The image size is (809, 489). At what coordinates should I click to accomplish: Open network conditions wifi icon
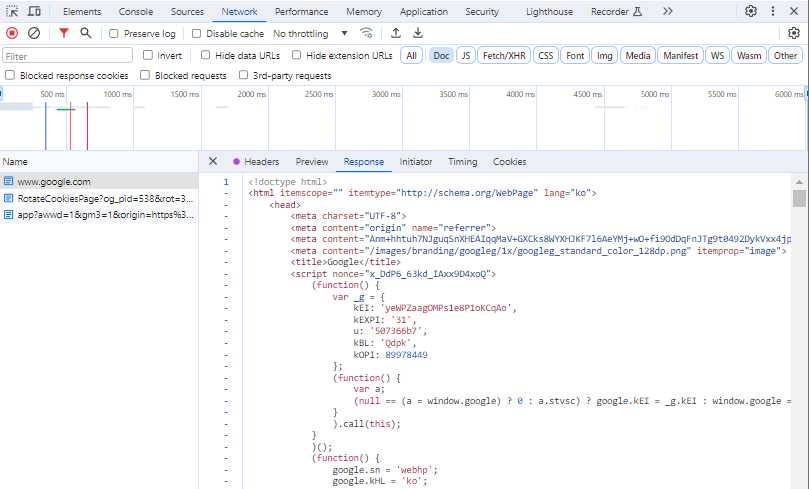[366, 33]
